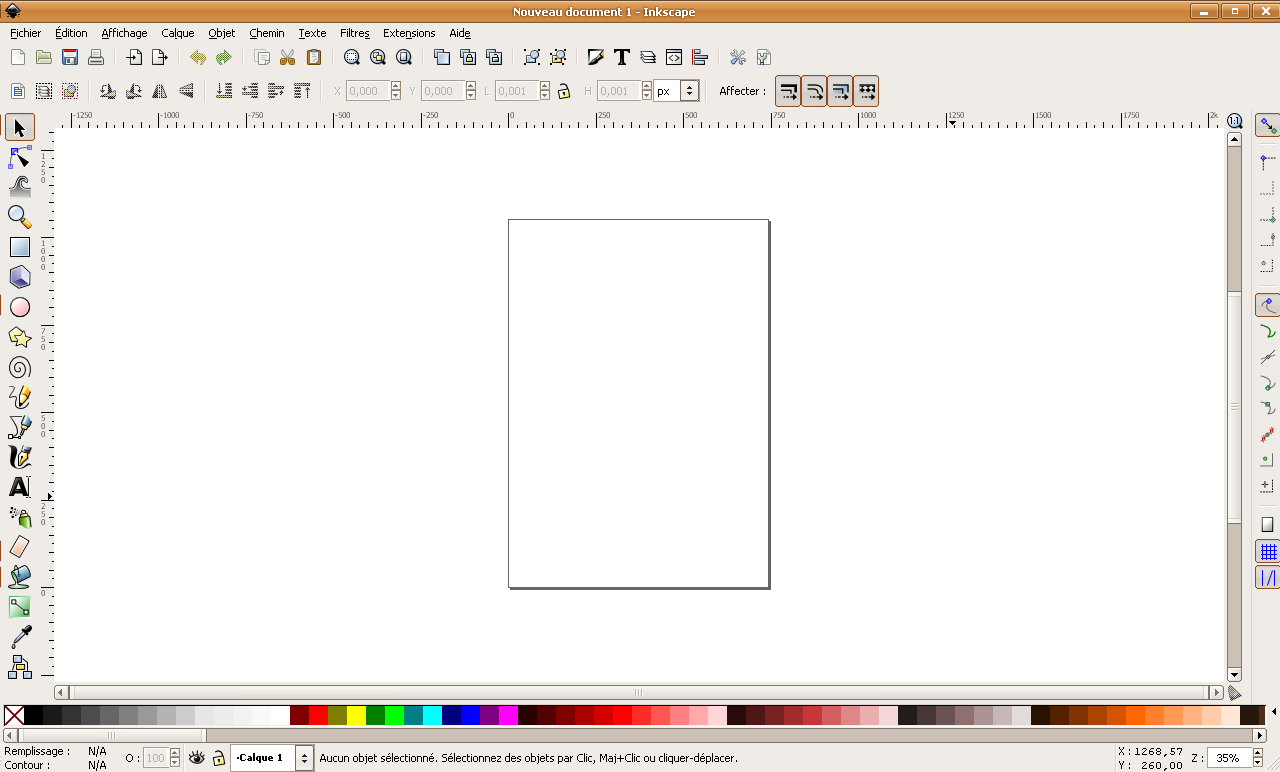Screen dimensions: 1280x772
Task: Select the Dropper color picker tool
Action: [19, 636]
